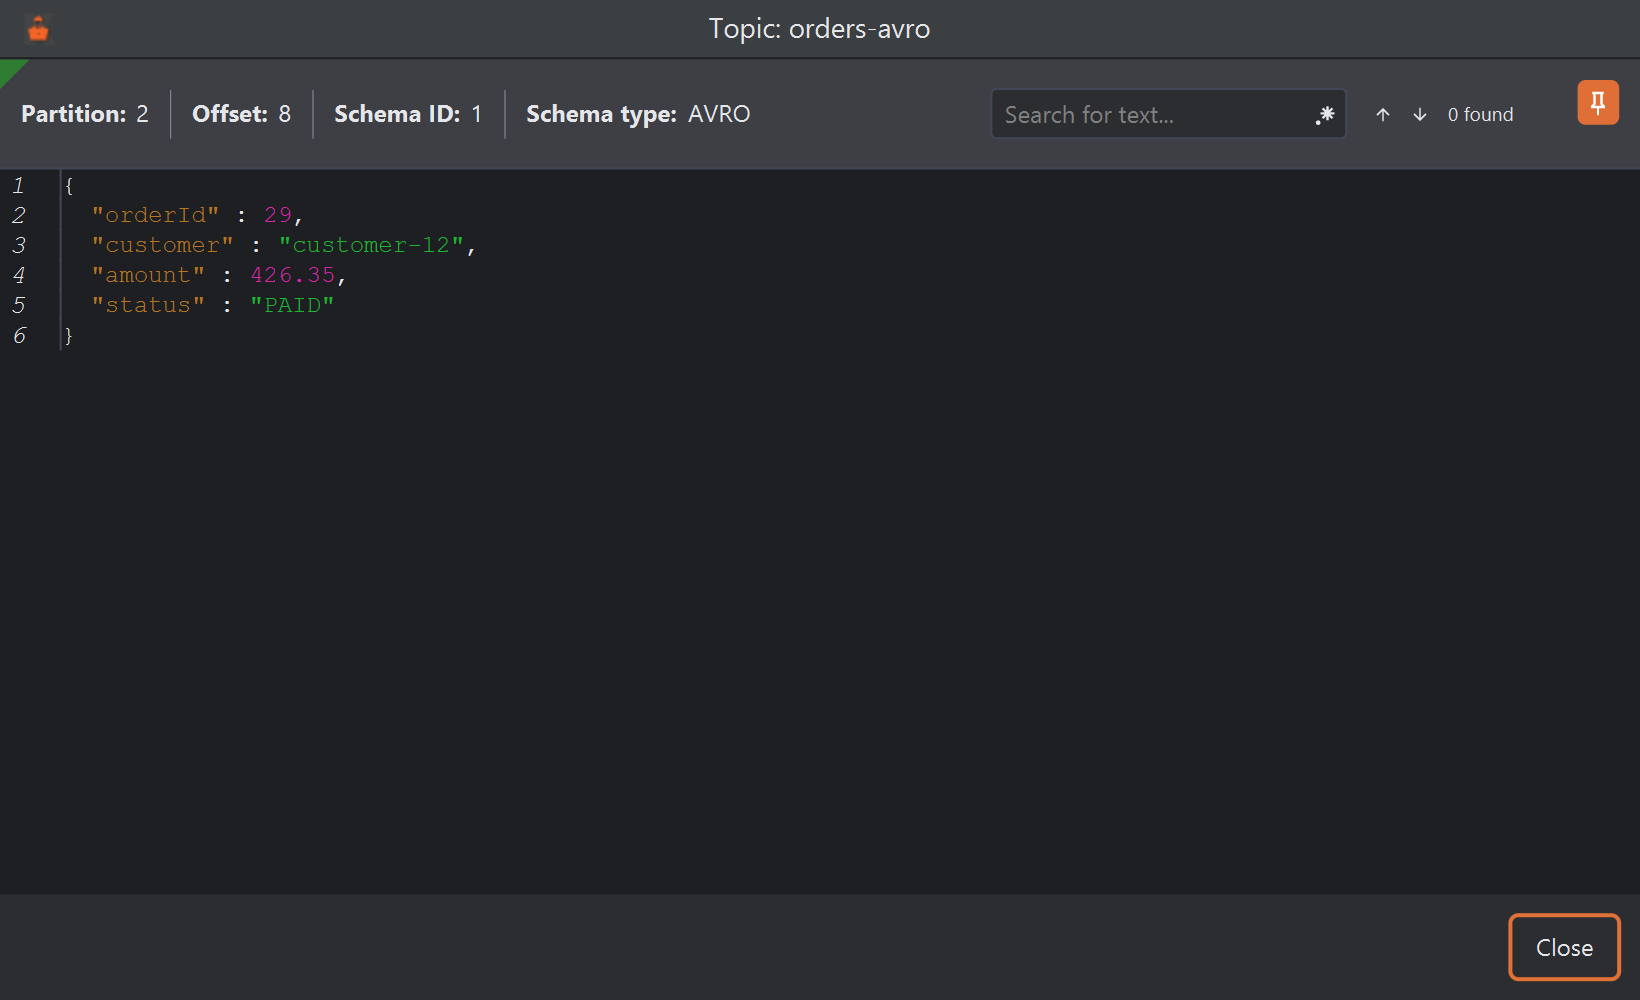Screen dimensions: 1640x1000
Task: Toggle the regex search option icon
Action: 1325,115
